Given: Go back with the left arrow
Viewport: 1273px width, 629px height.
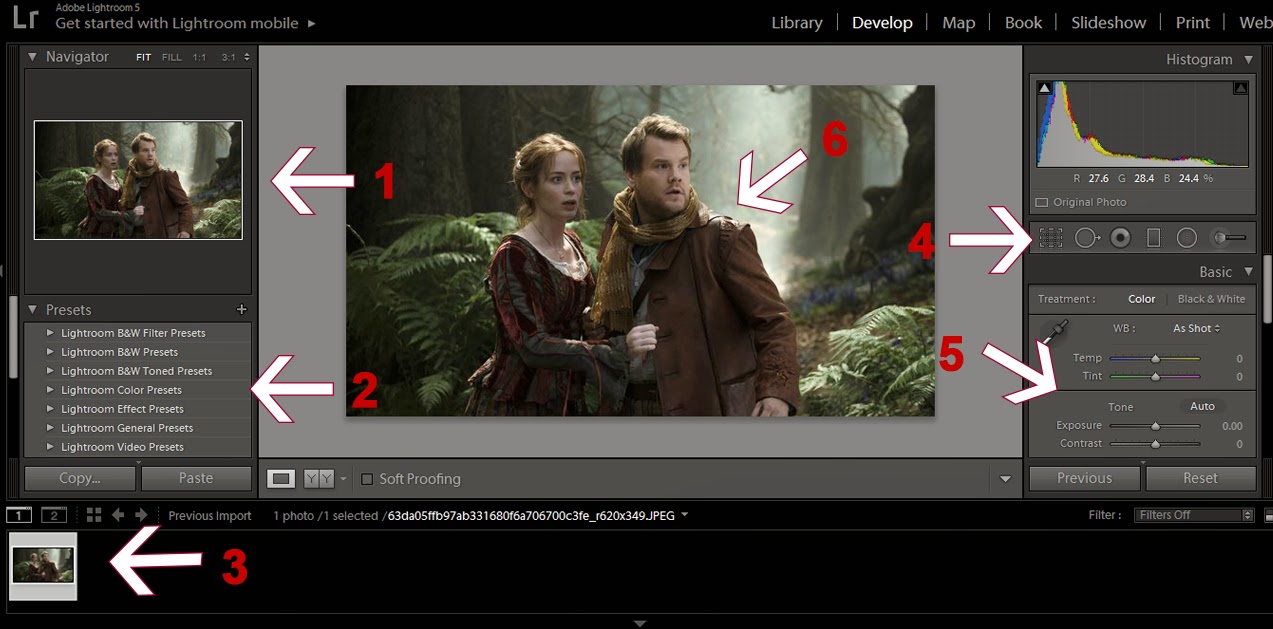Looking at the screenshot, I should [x=118, y=515].
